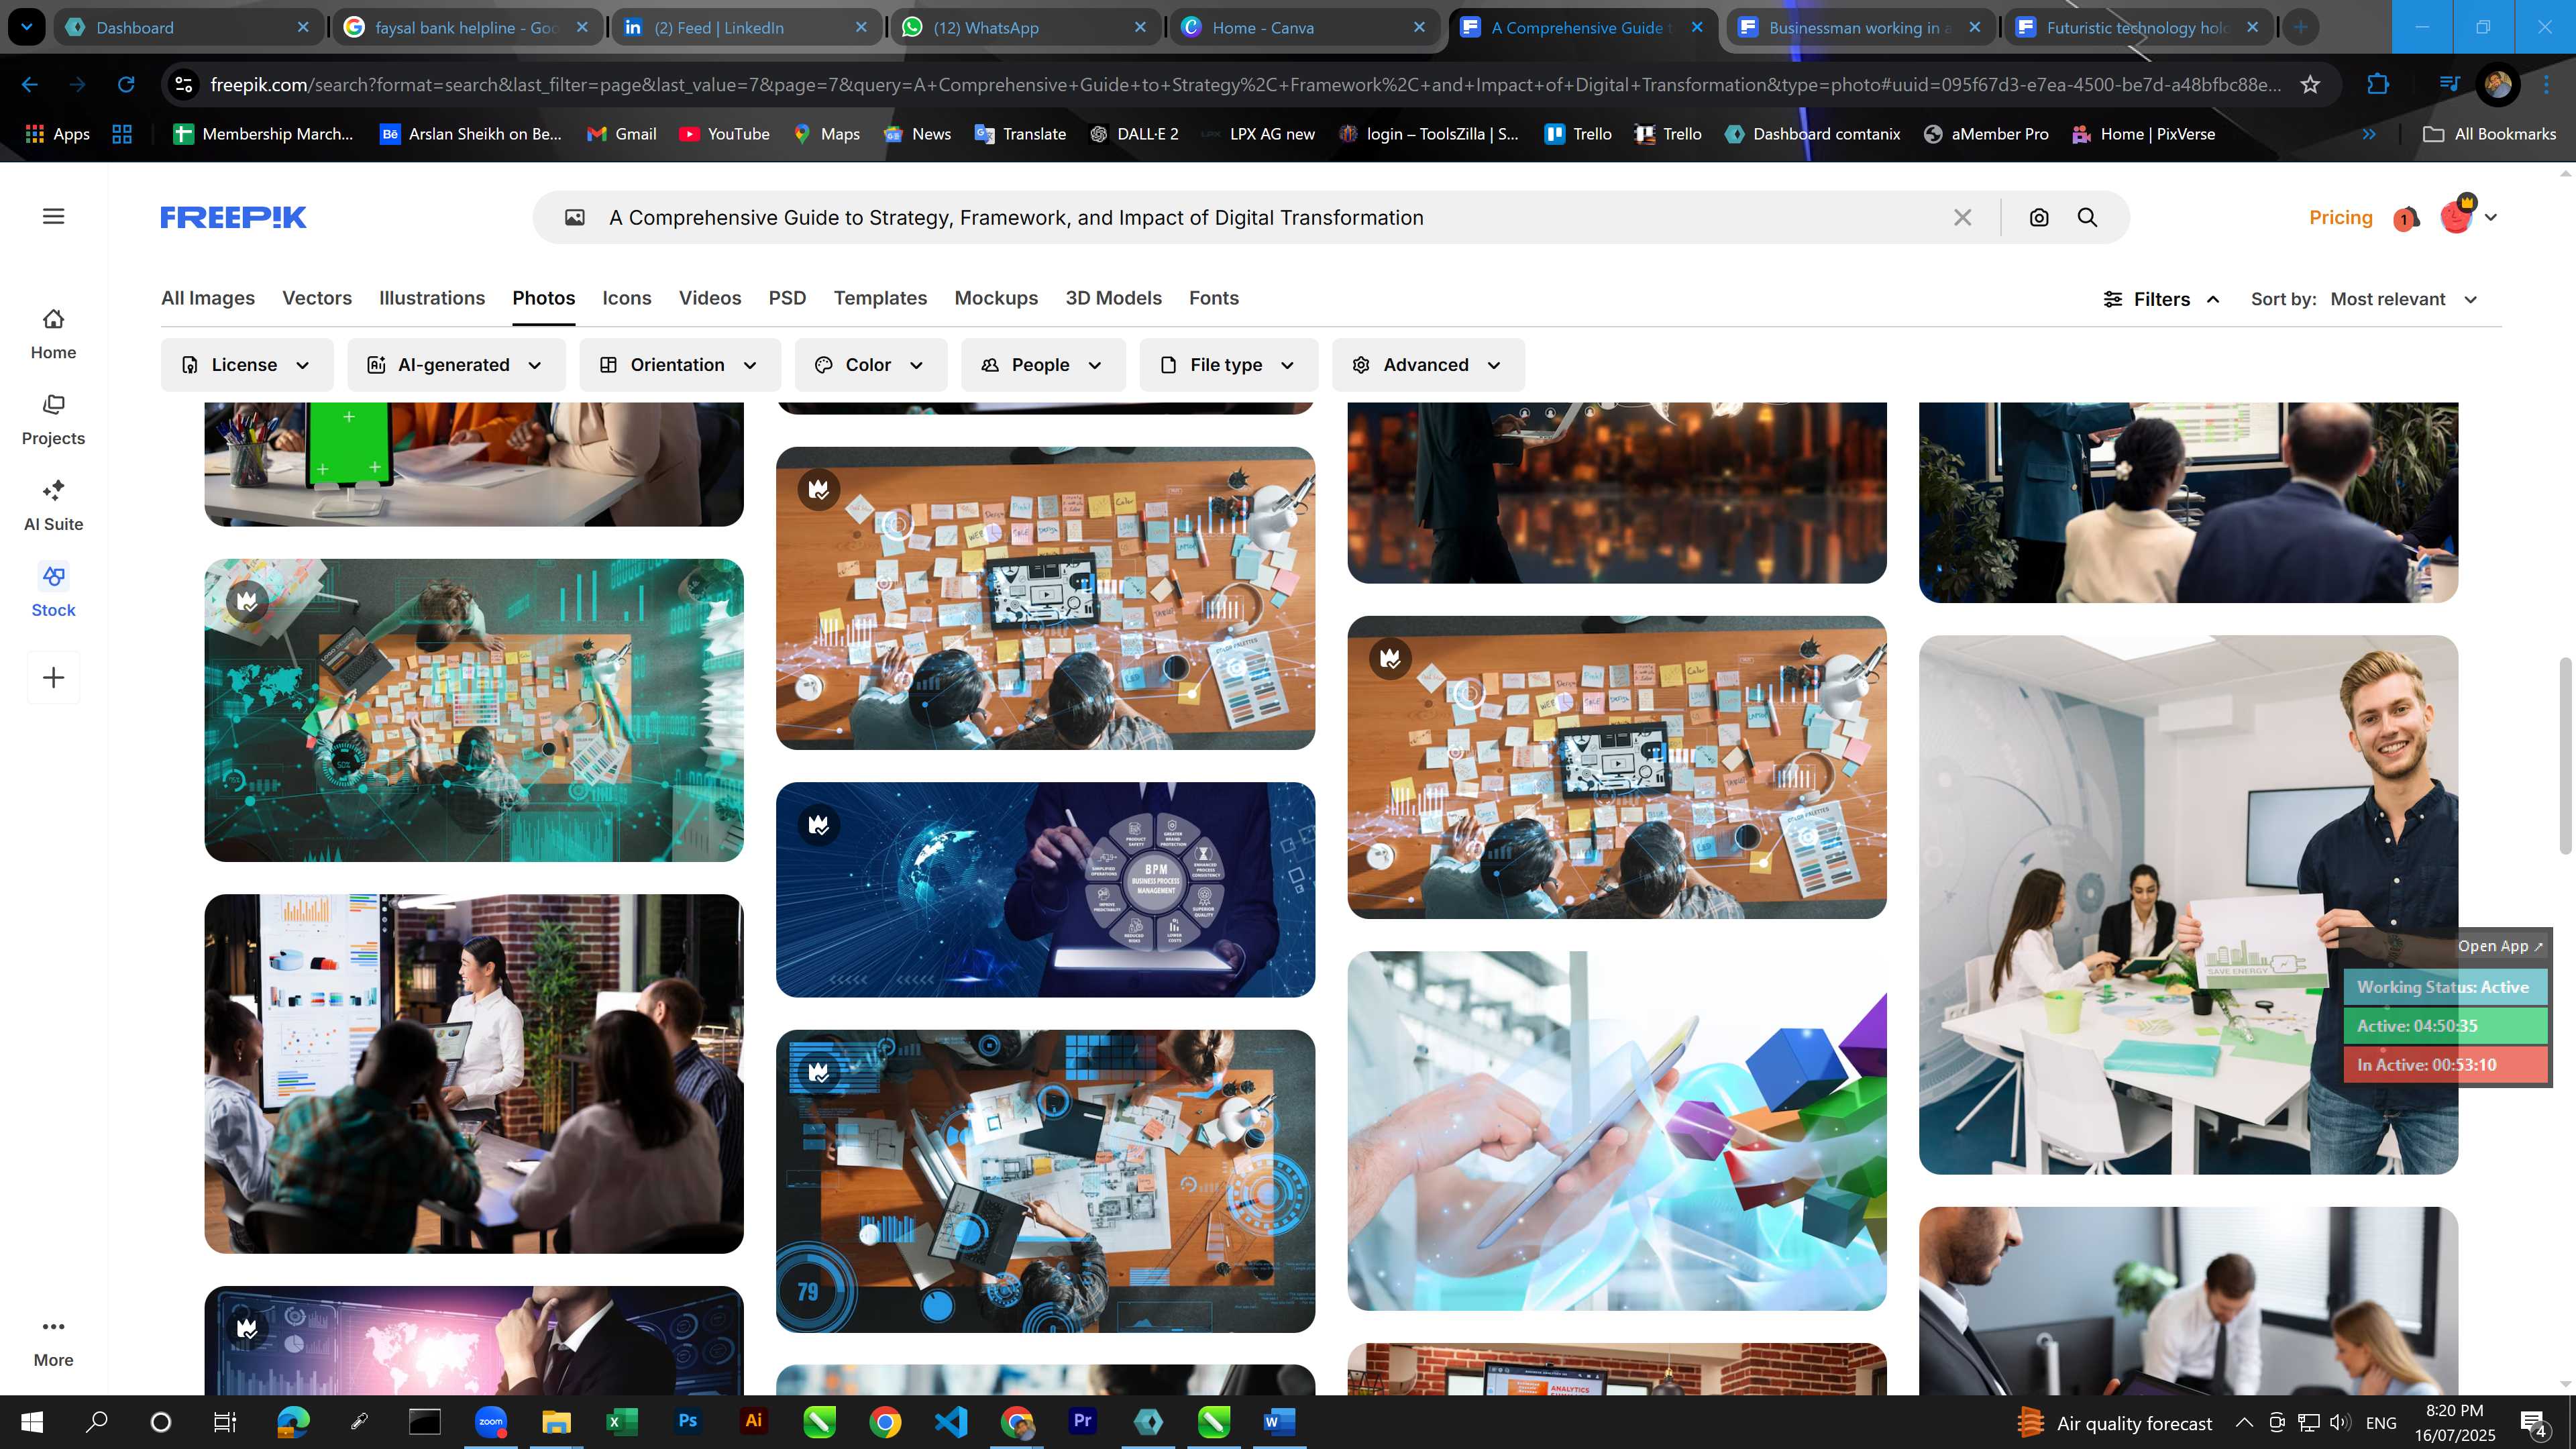Open the notifications icon with badge 1
2576x1449 pixels.
click(2406, 217)
